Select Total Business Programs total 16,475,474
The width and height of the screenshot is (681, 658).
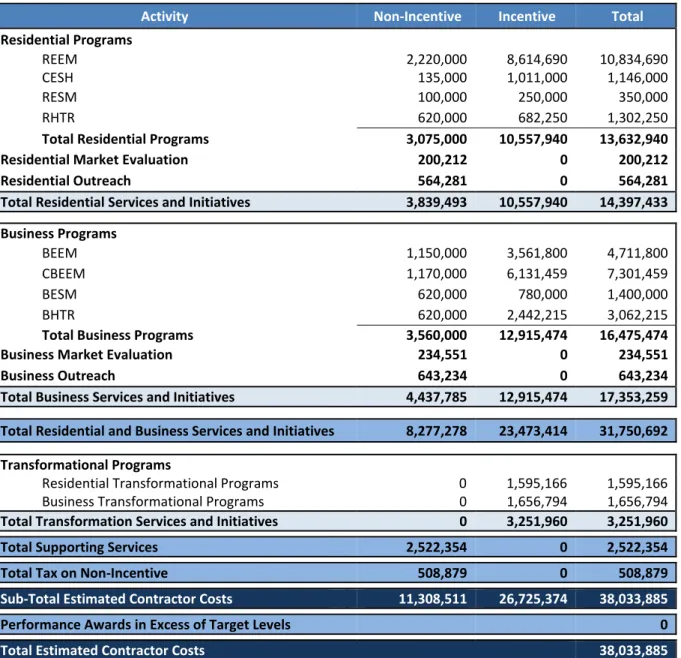point(634,335)
